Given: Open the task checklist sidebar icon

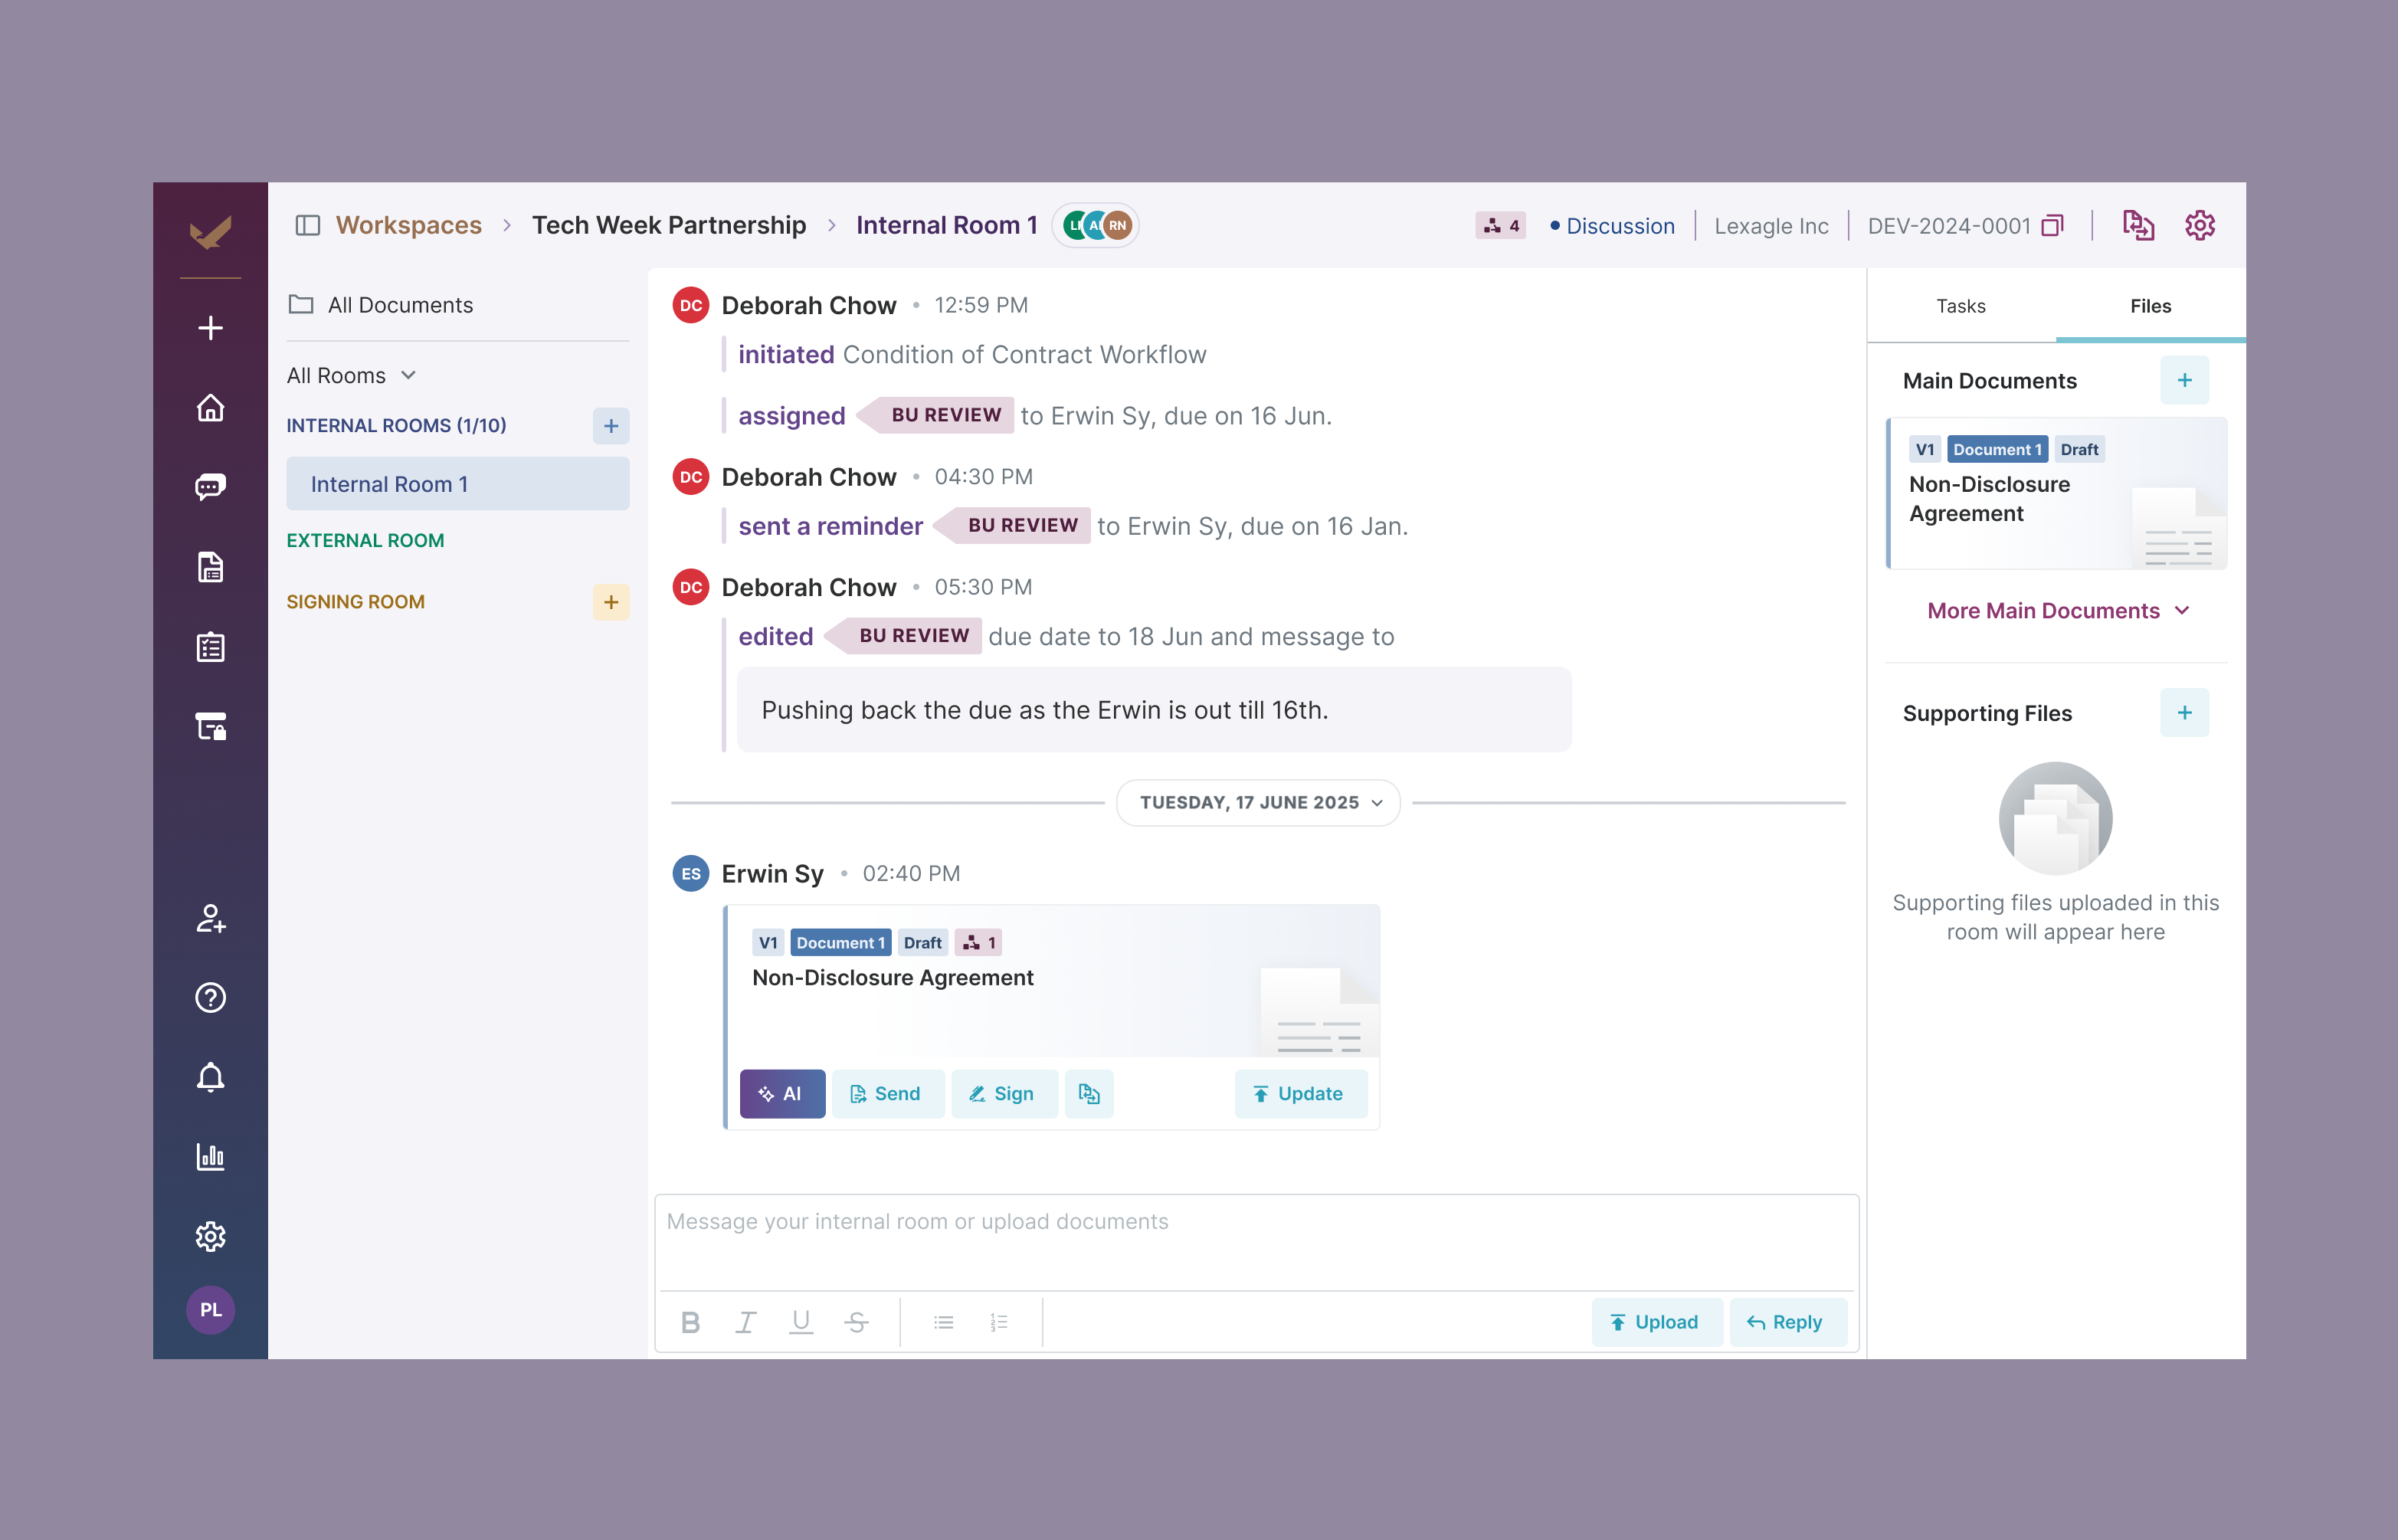Looking at the screenshot, I should (x=210, y=647).
